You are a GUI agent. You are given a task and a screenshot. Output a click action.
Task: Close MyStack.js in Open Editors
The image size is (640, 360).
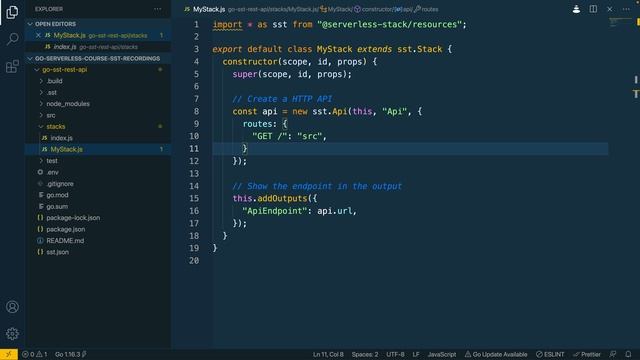coord(38,36)
